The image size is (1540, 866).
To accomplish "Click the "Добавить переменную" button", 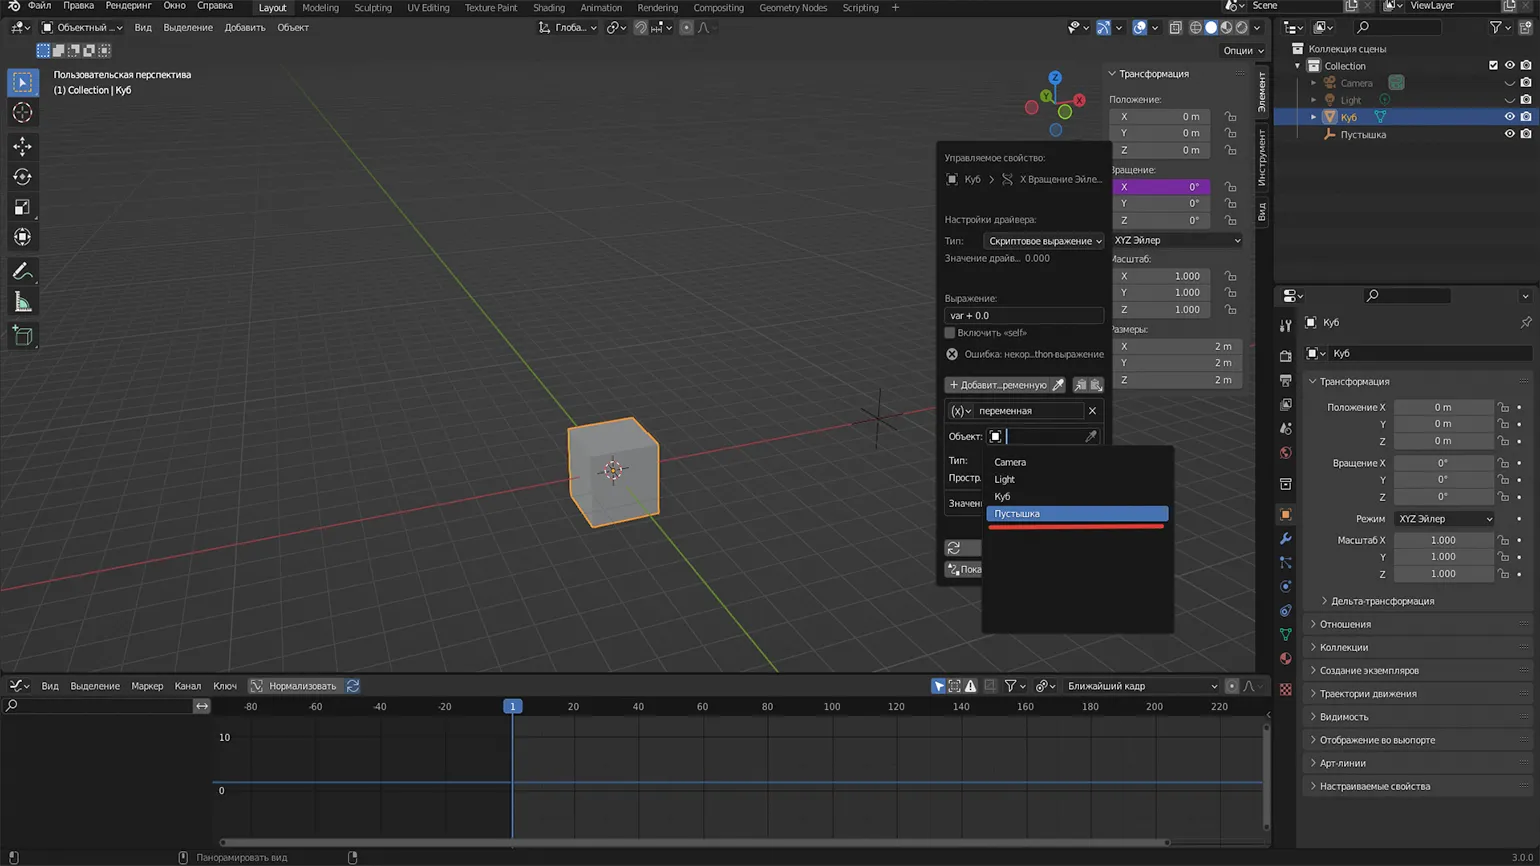I will coord(997,385).
